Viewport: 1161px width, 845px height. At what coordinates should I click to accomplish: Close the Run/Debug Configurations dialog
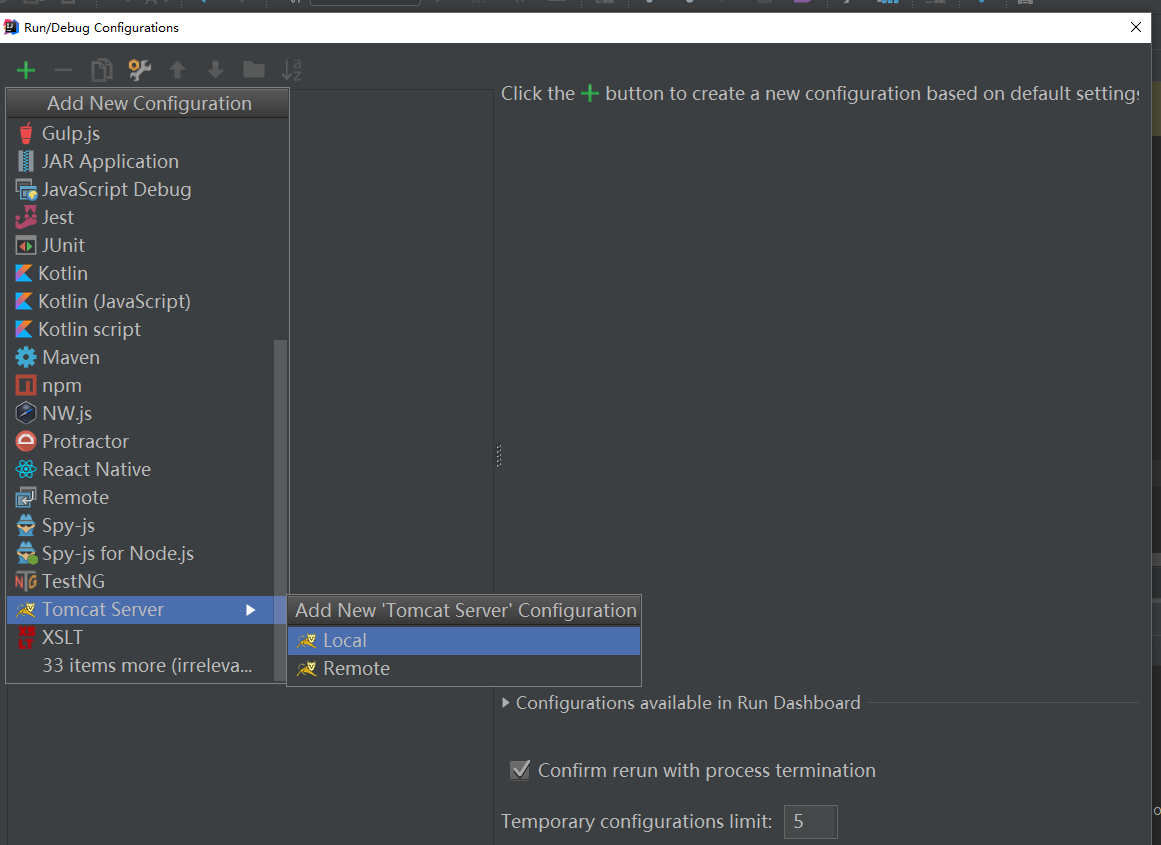[1136, 27]
